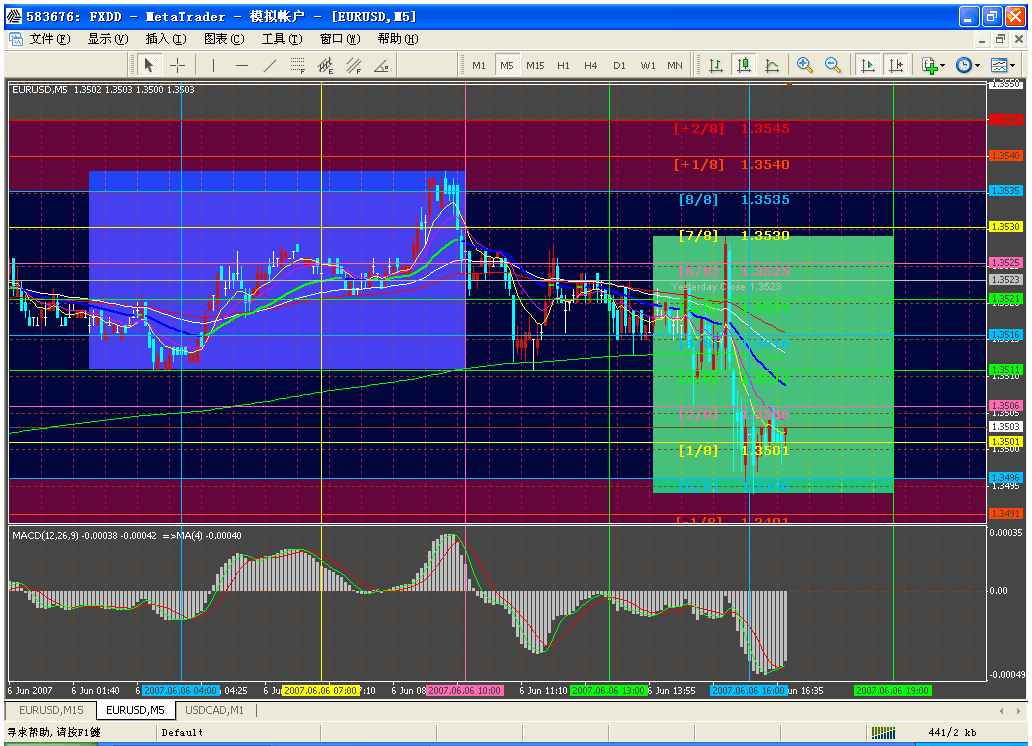
Task: Open the 图表(C) menu
Action: tap(224, 39)
